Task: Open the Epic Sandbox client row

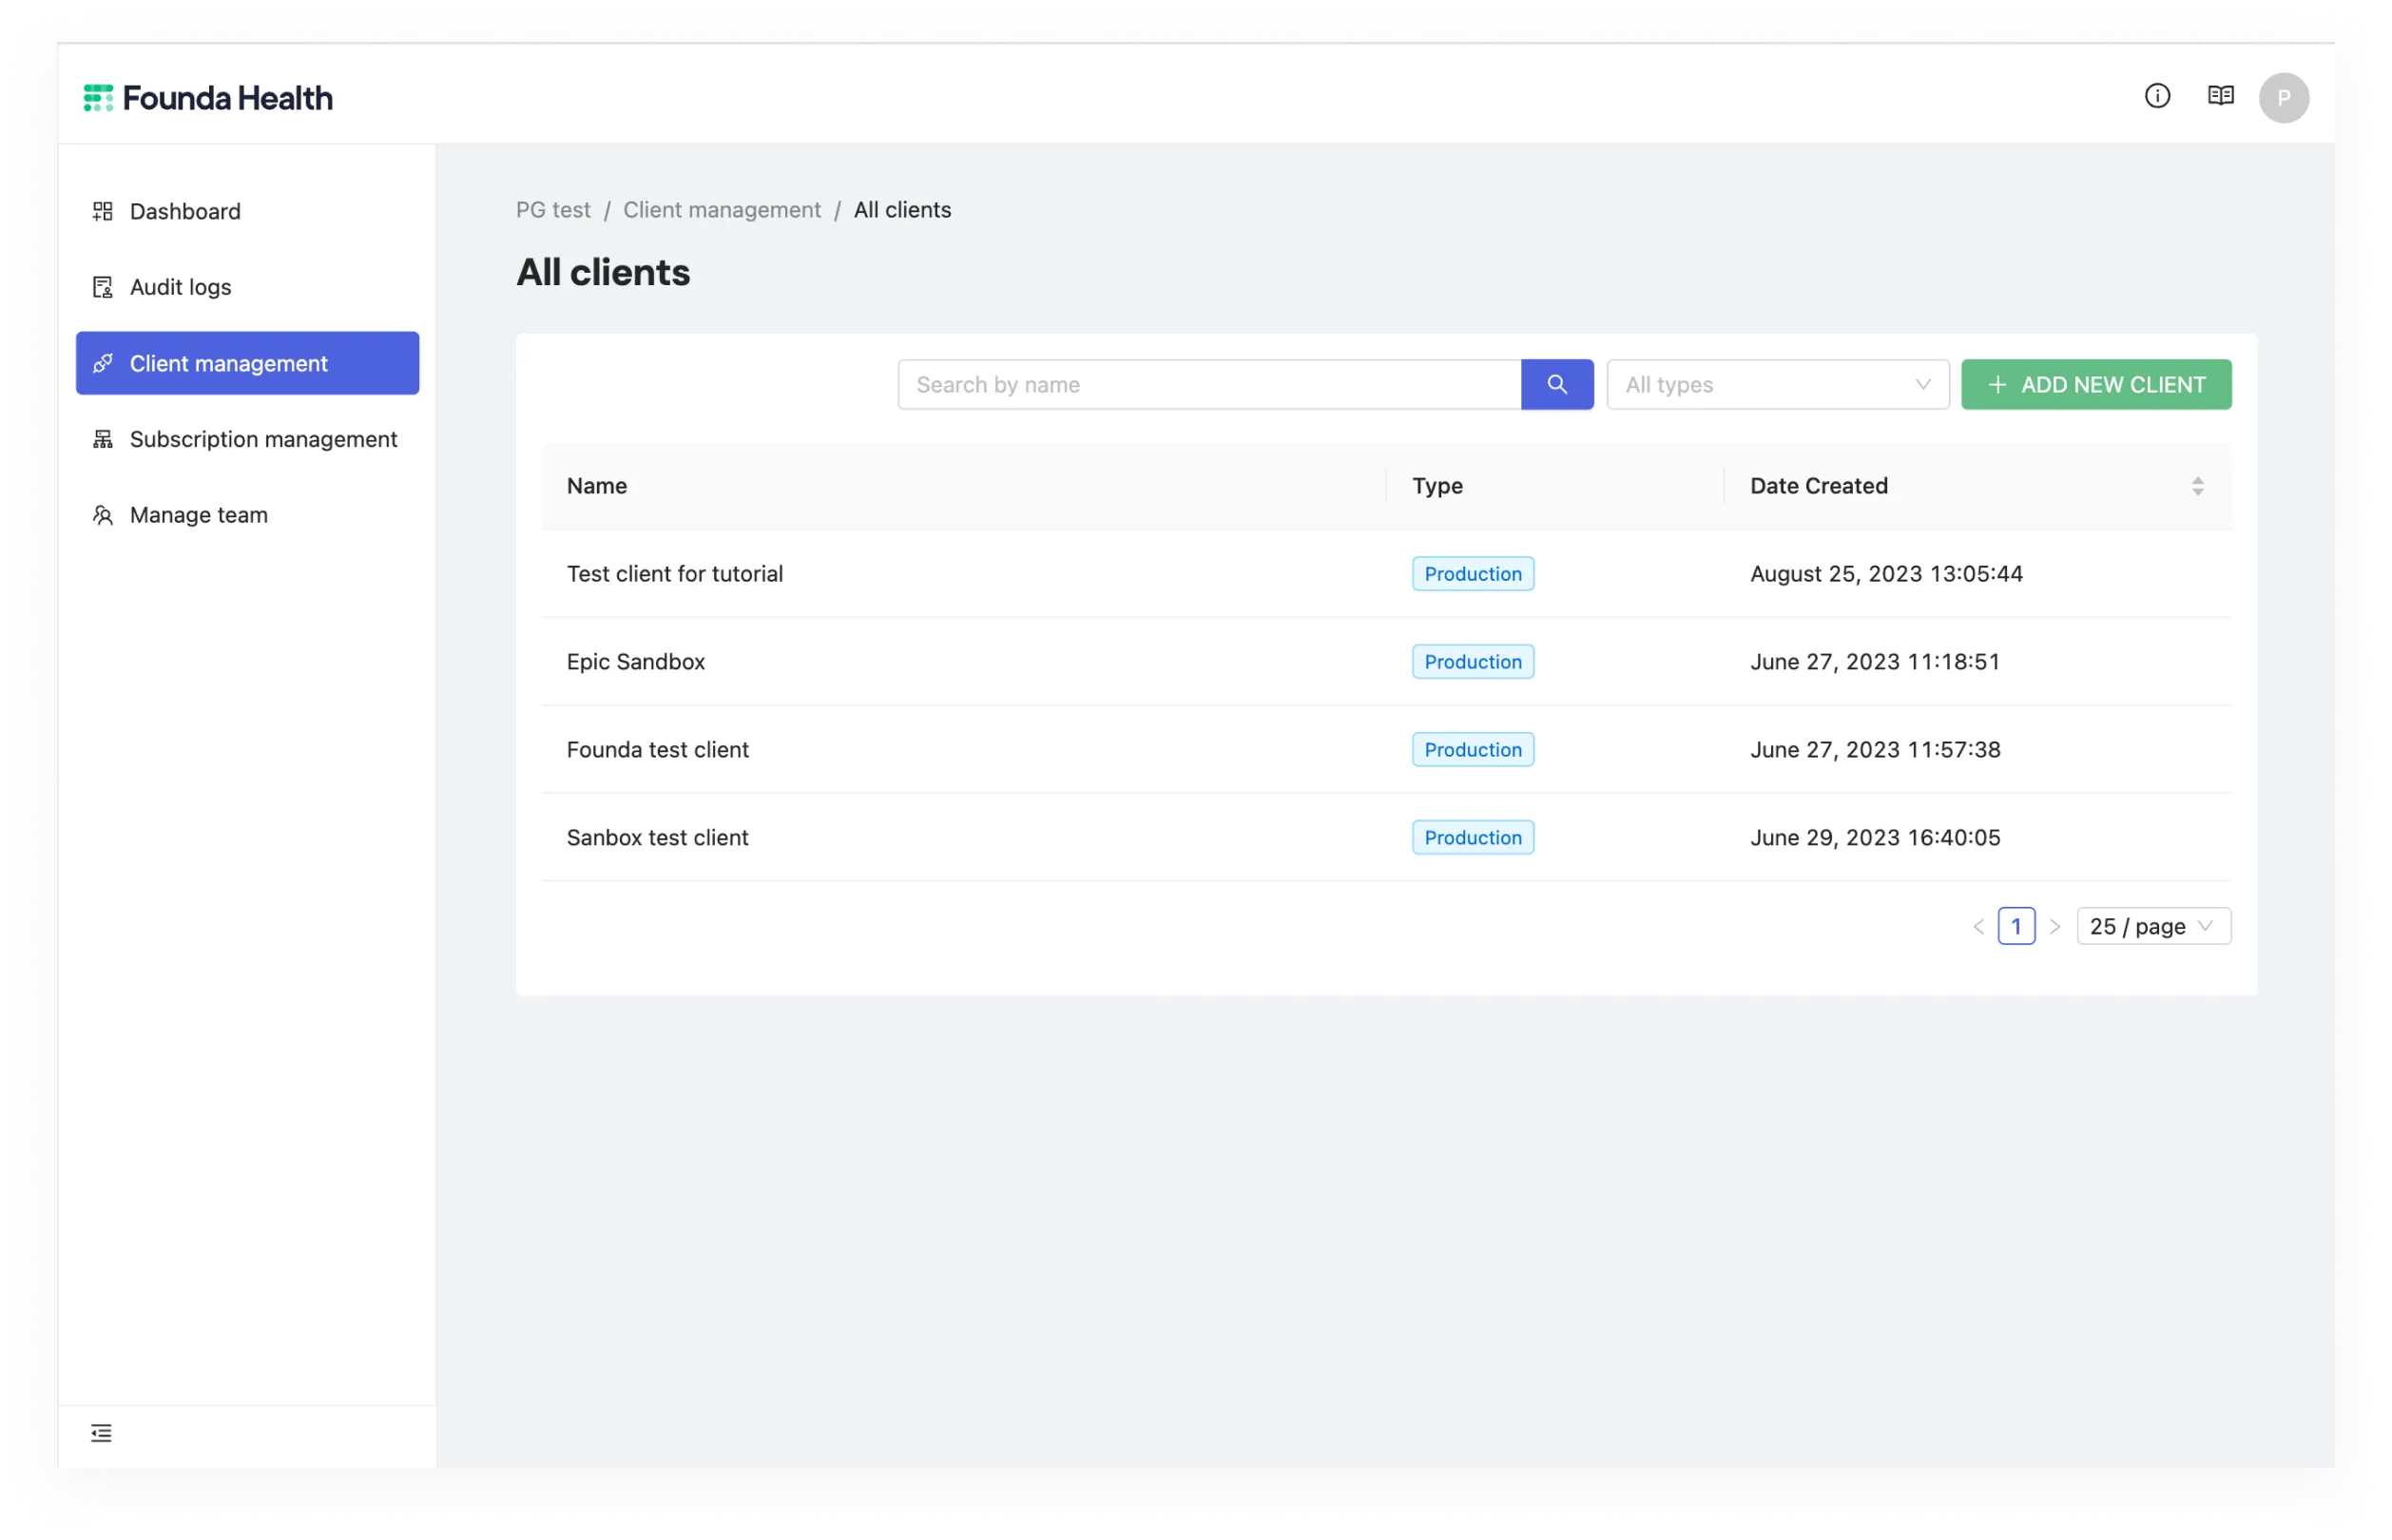Action: [x=1386, y=662]
